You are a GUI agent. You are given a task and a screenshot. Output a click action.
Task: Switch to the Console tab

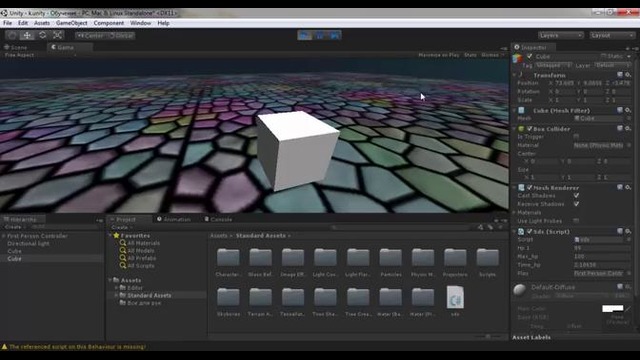(218, 219)
